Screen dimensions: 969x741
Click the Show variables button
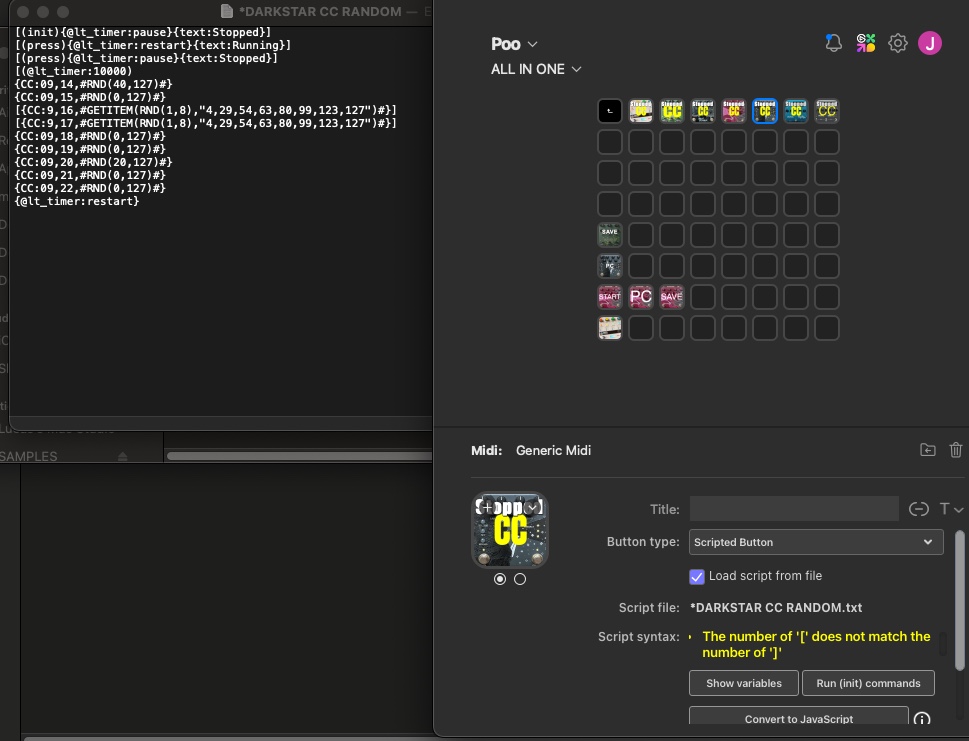[x=743, y=683]
